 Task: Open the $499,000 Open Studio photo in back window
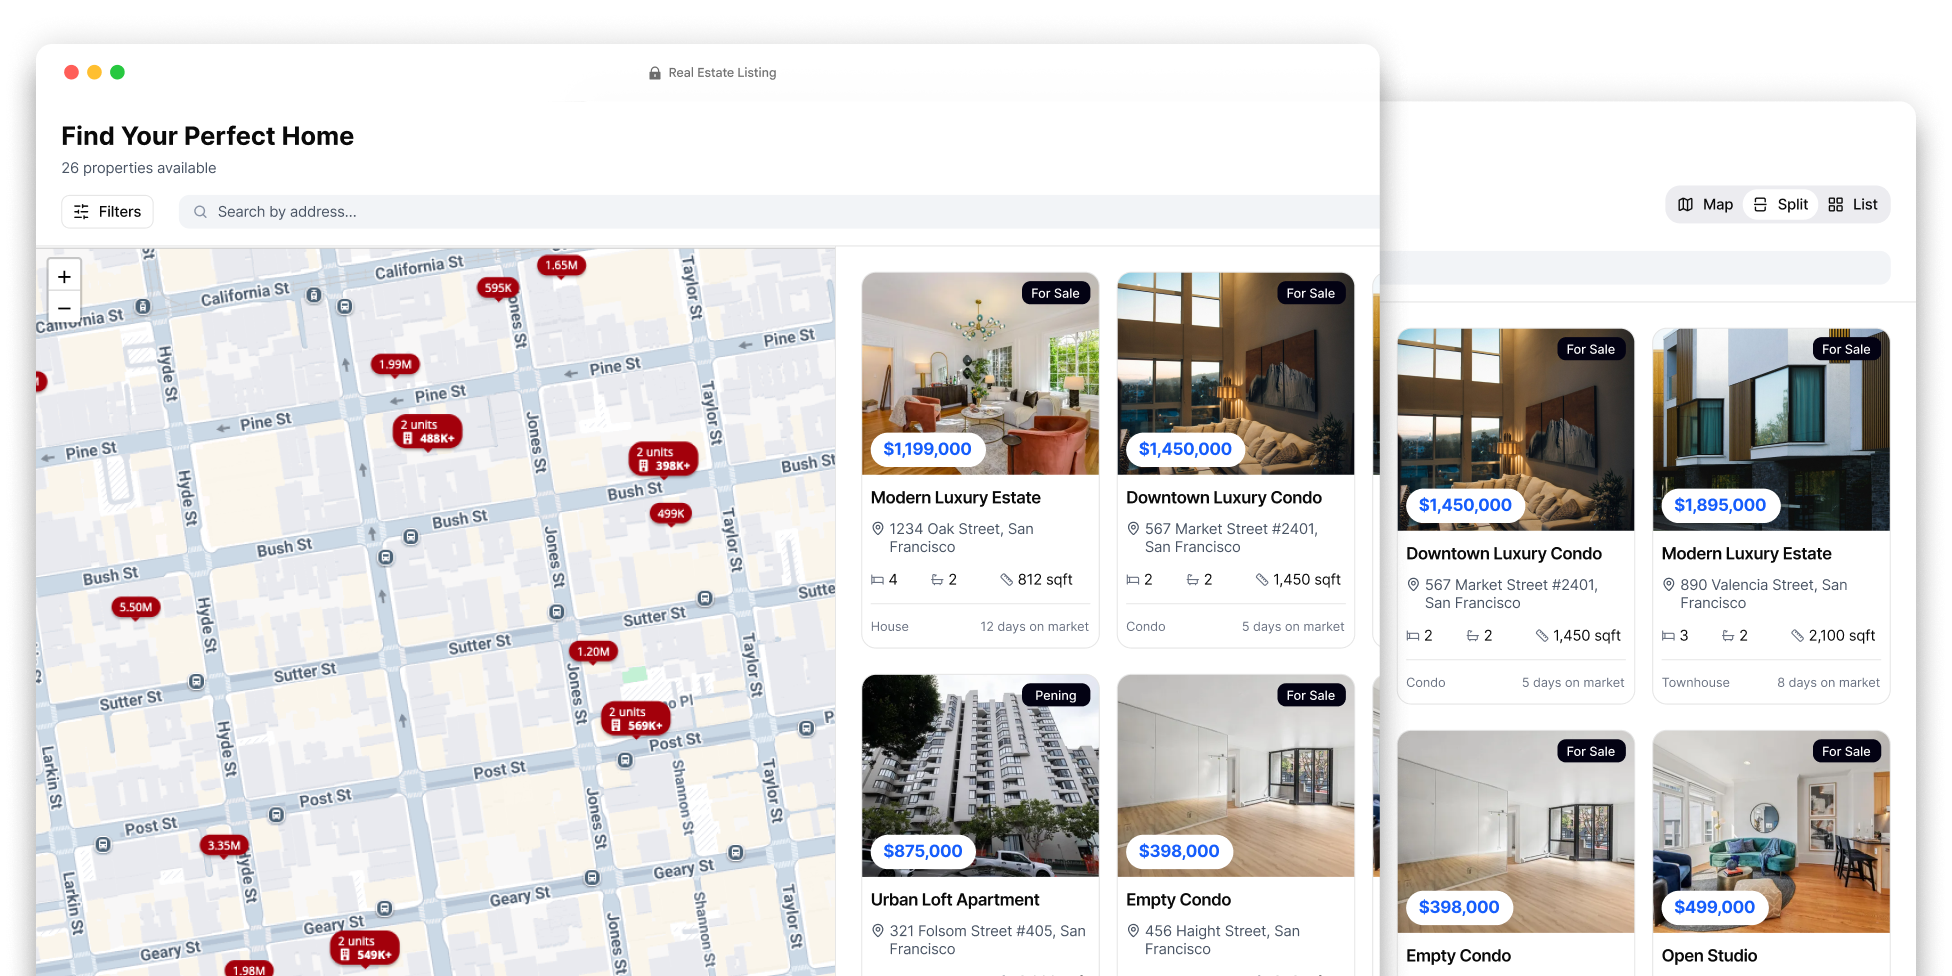coord(1771,832)
